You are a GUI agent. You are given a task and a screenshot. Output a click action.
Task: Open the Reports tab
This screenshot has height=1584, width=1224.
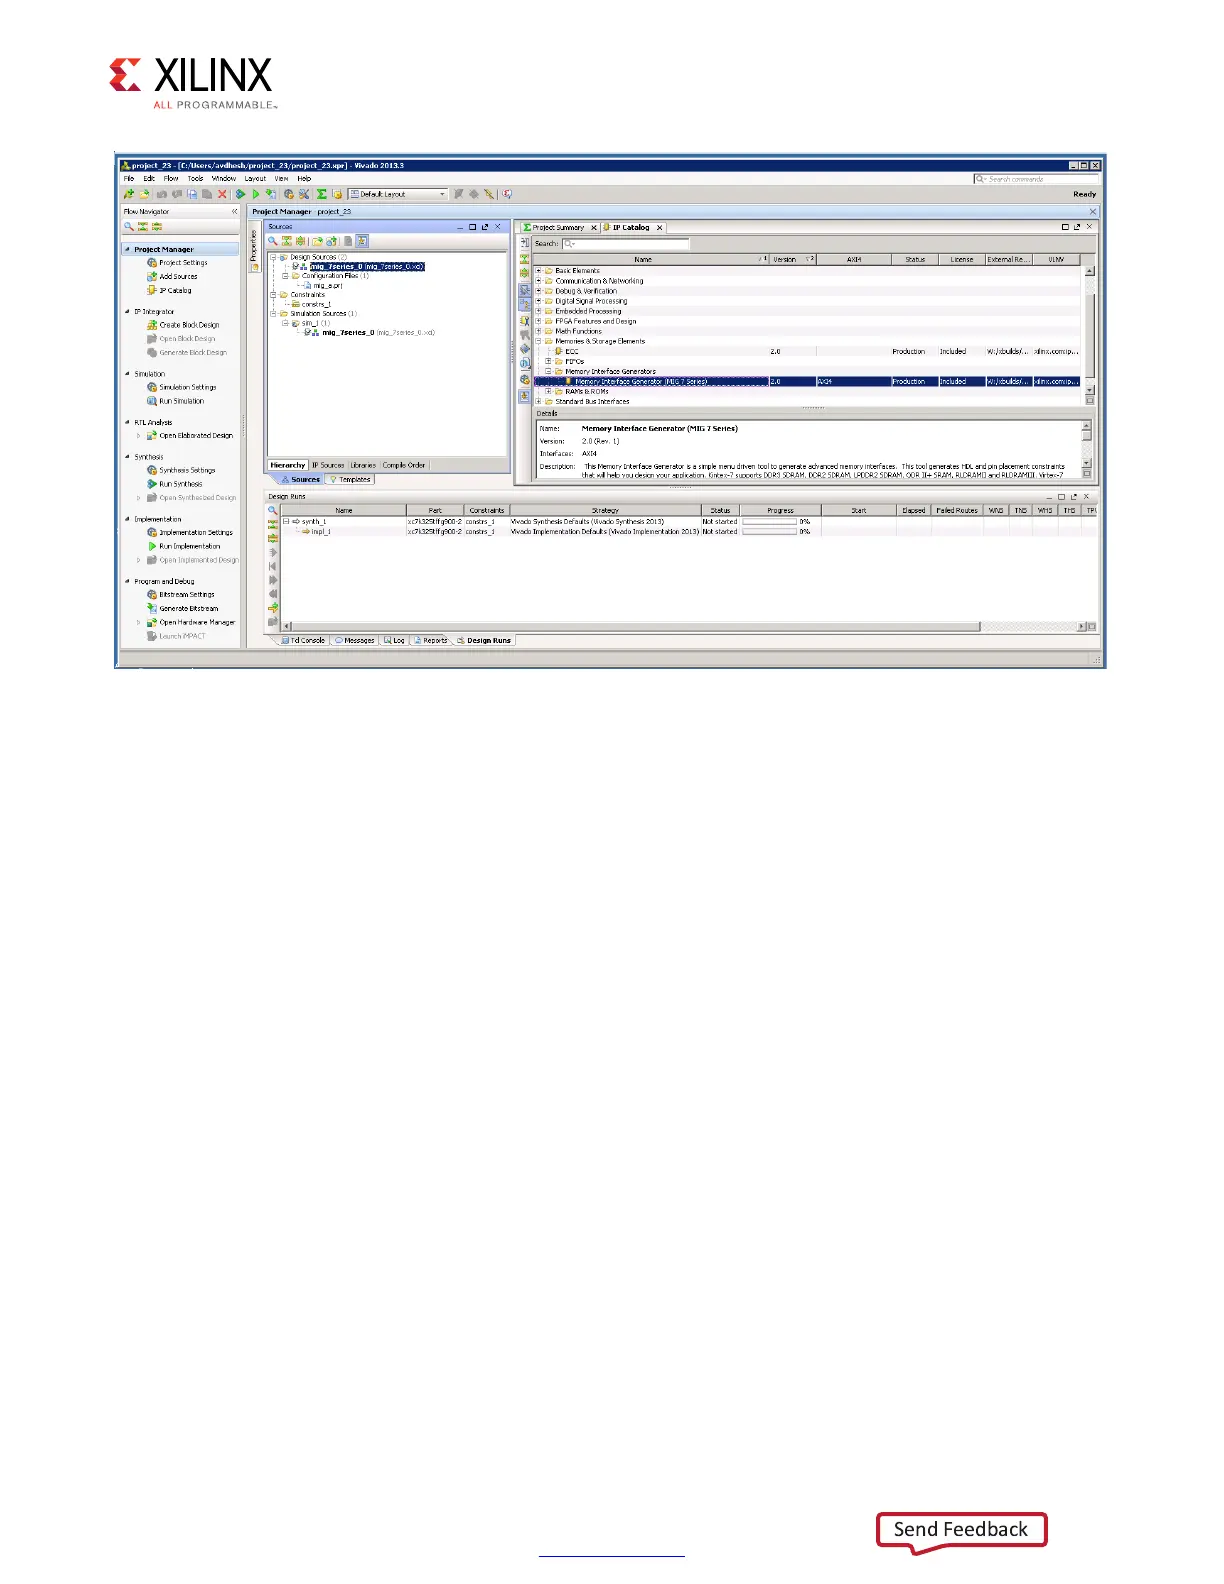[x=431, y=641]
